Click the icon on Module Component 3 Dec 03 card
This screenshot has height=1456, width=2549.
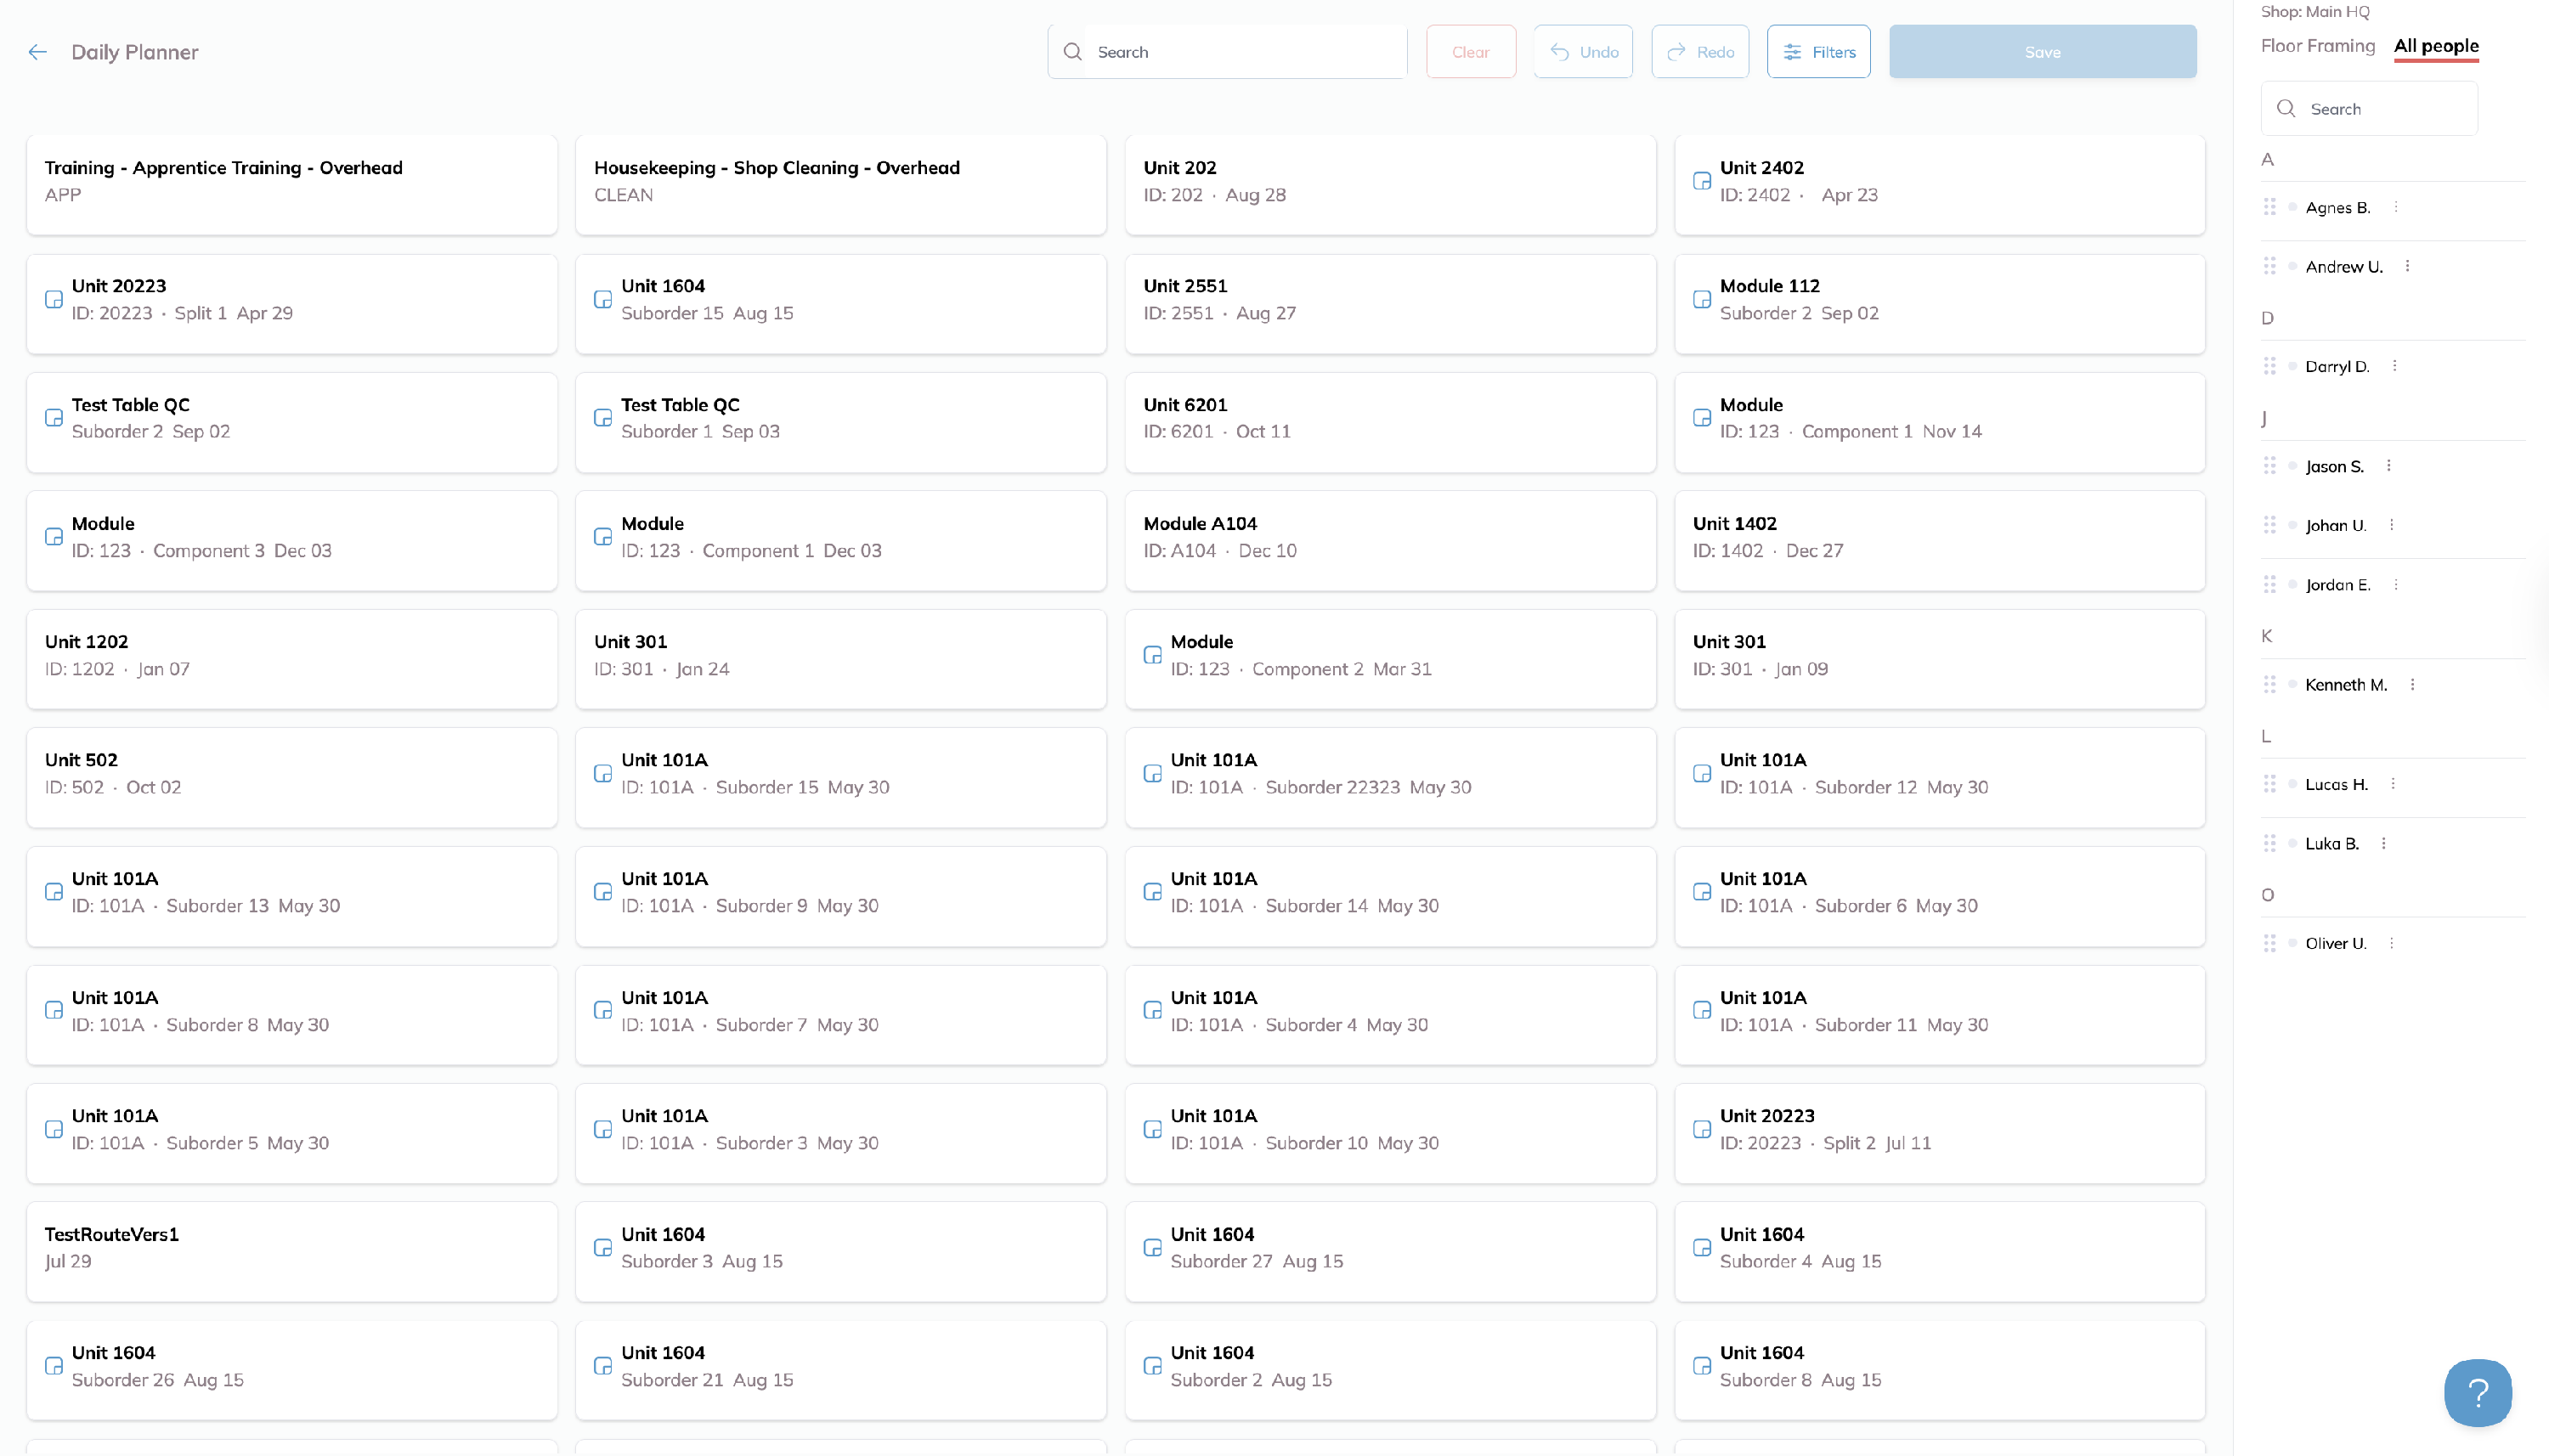pyautogui.click(x=54, y=537)
